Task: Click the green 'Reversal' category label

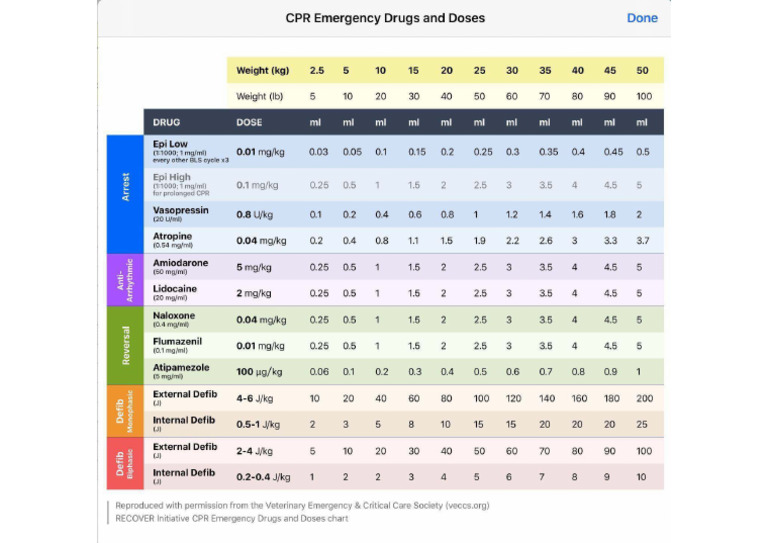Action: click(x=125, y=346)
